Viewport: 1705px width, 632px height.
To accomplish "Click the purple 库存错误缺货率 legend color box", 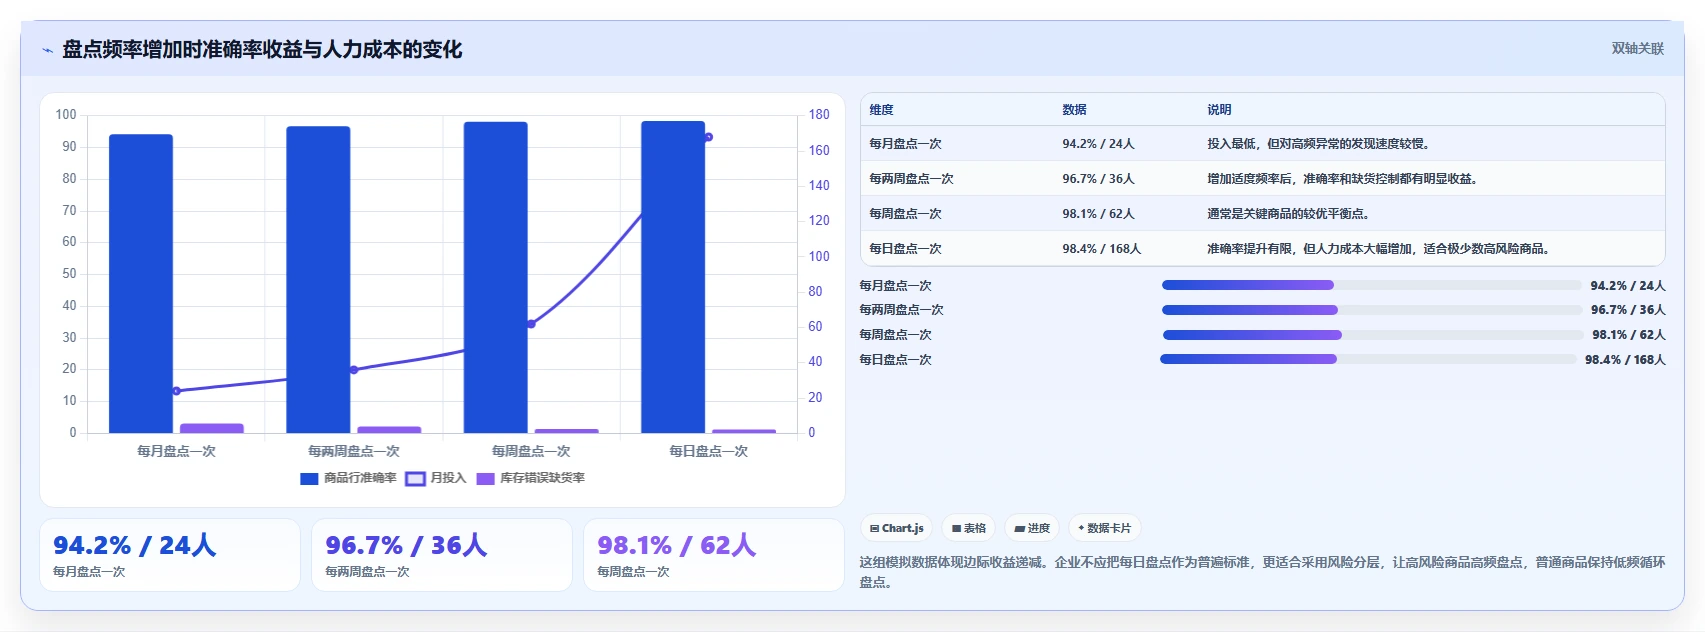I will point(486,479).
